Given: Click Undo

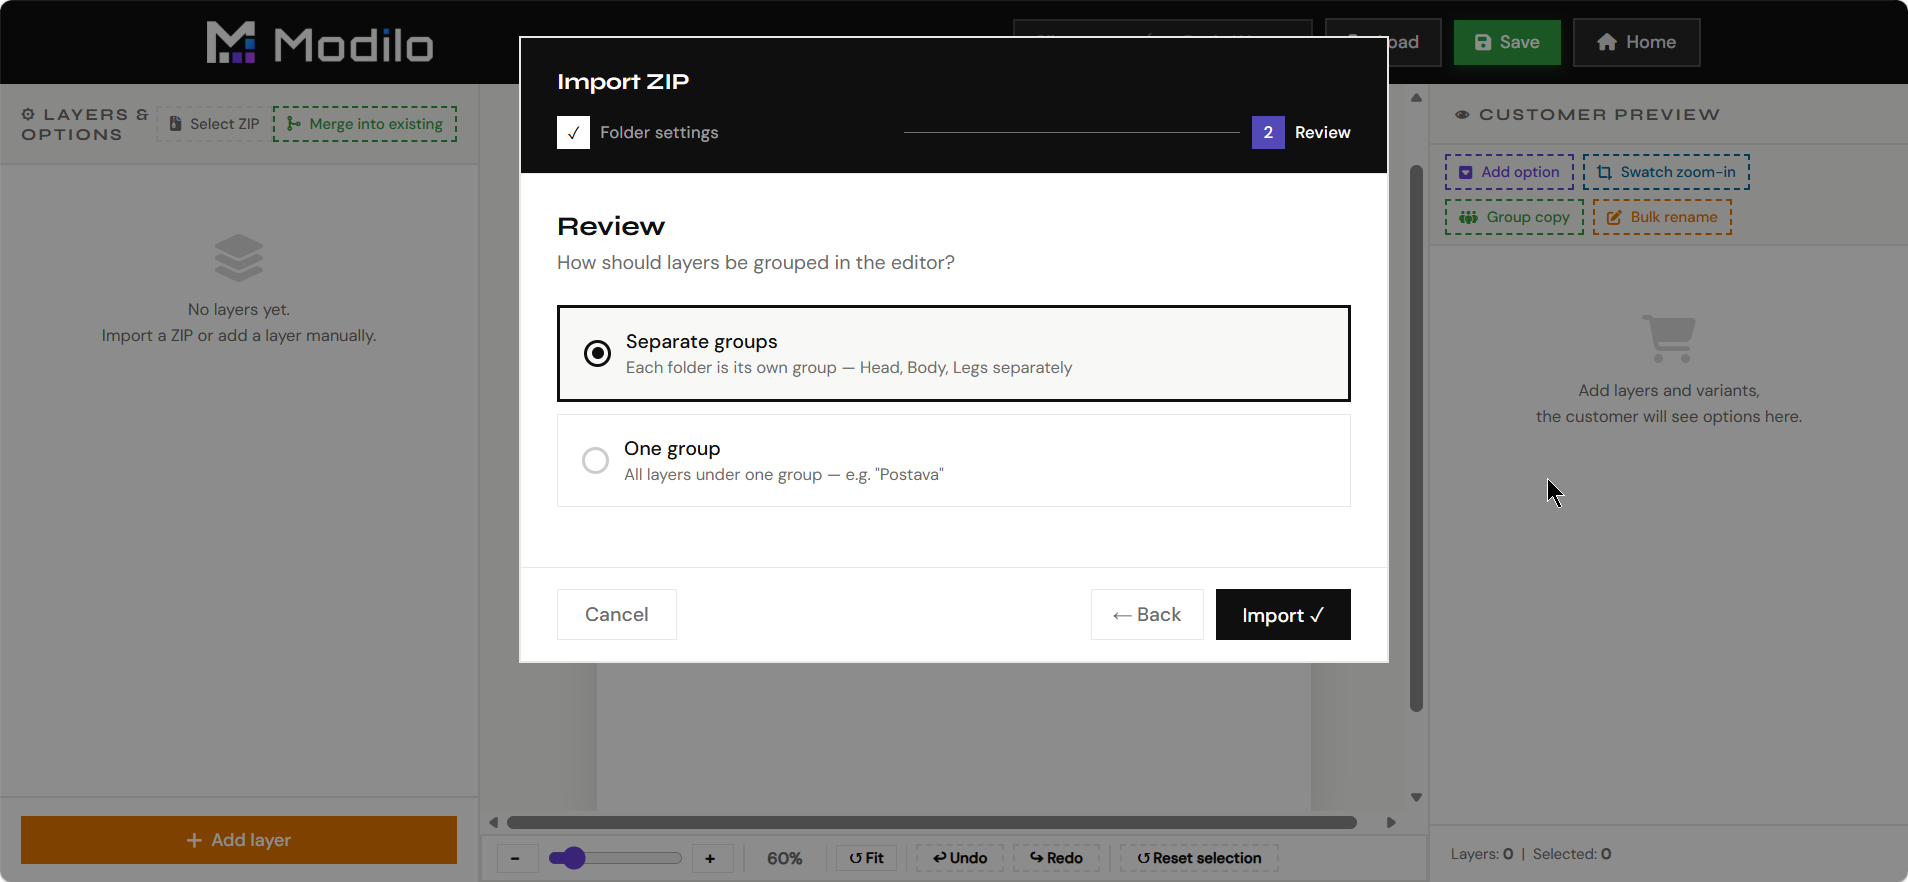Looking at the screenshot, I should coord(960,858).
